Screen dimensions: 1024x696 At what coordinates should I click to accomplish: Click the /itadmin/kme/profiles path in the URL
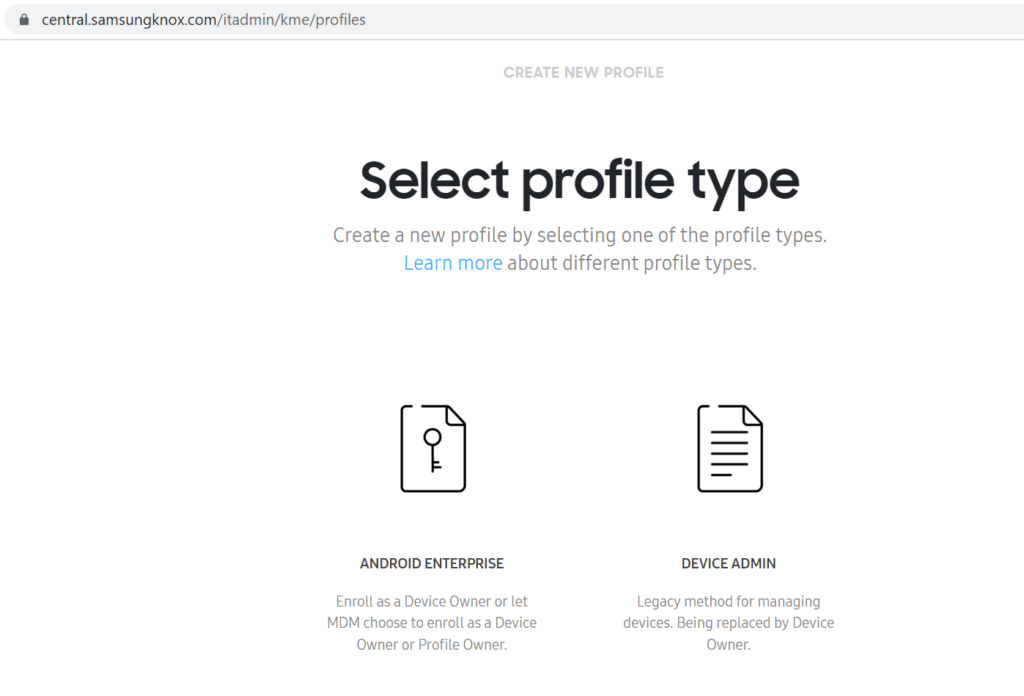click(x=291, y=20)
